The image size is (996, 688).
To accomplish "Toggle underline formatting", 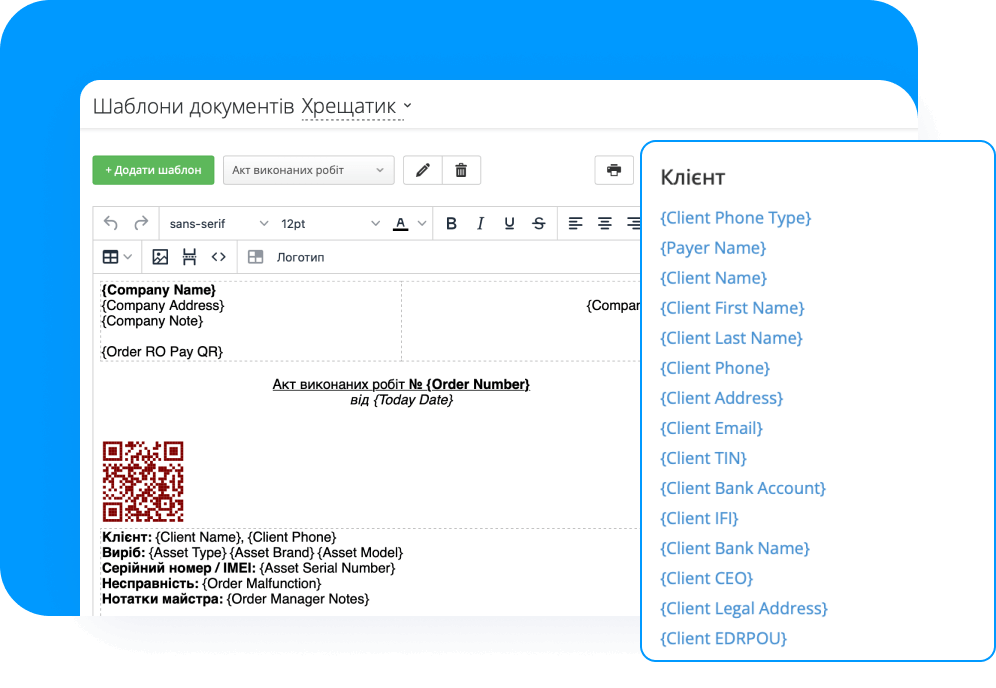I will click(x=509, y=223).
